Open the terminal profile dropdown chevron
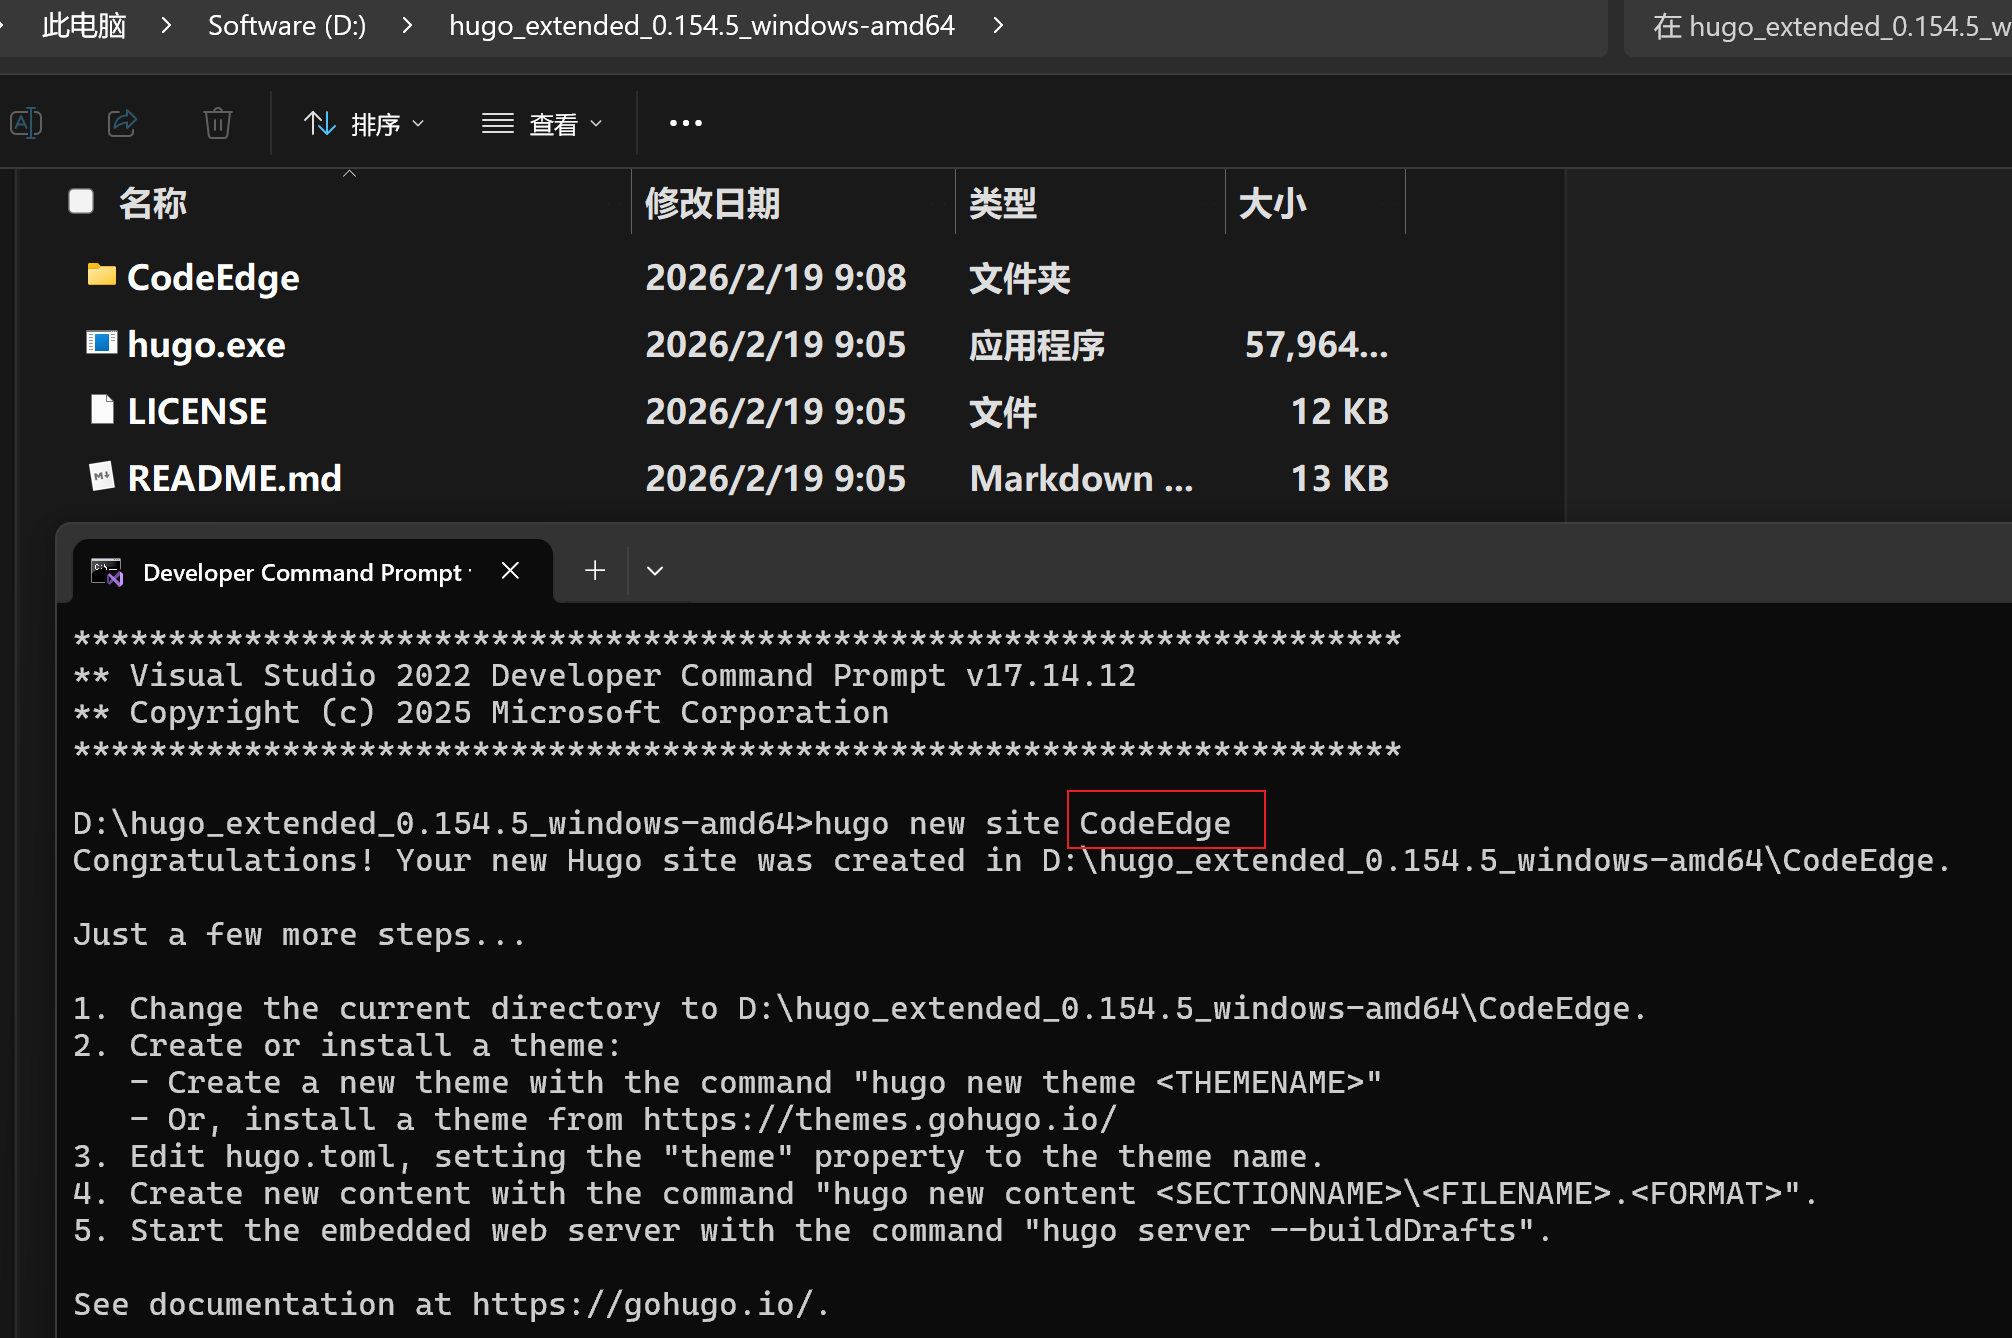Image resolution: width=2012 pixels, height=1338 pixels. tap(655, 570)
